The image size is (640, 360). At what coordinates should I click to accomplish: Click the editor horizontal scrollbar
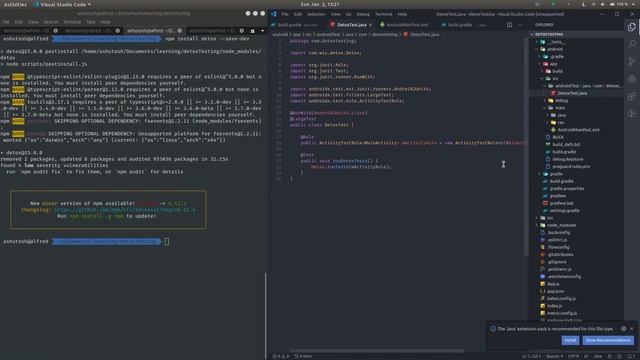click(x=376, y=350)
